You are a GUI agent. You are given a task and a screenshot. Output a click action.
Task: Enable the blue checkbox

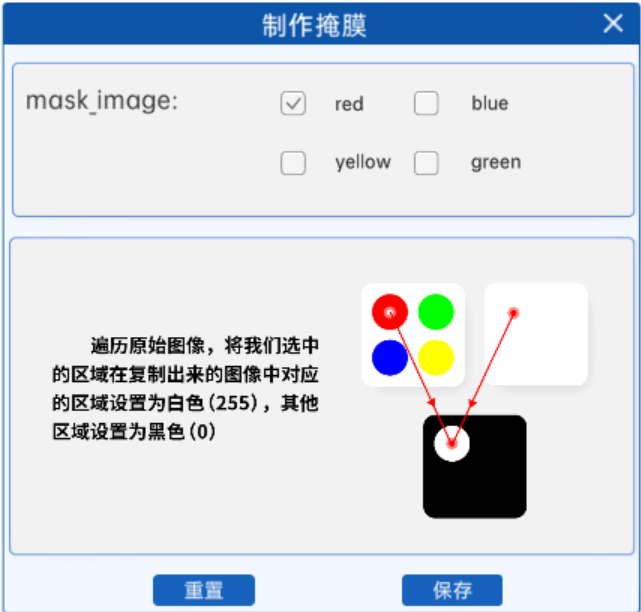[x=426, y=103]
